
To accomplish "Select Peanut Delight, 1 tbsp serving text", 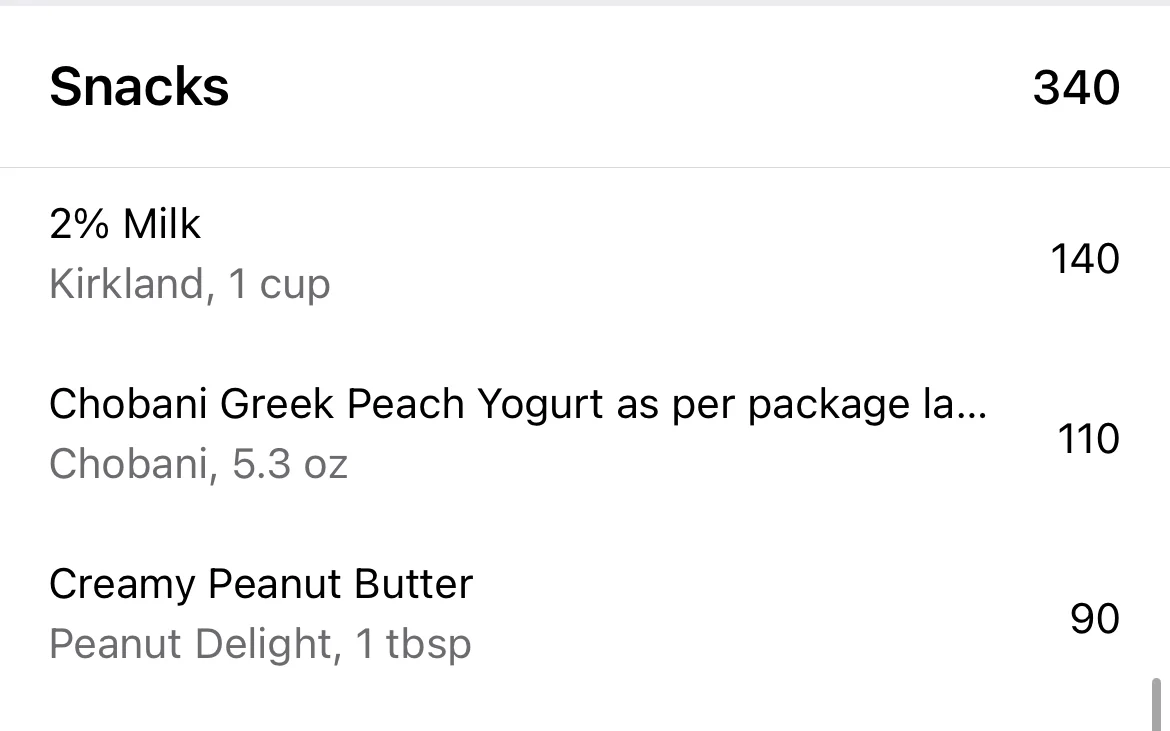I will pyautogui.click(x=260, y=644).
